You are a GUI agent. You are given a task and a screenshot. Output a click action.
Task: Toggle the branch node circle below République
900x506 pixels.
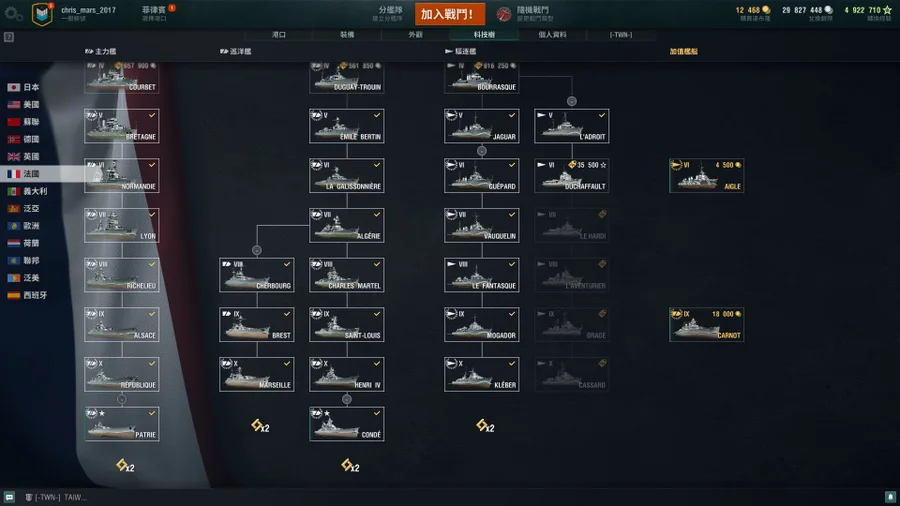click(122, 399)
